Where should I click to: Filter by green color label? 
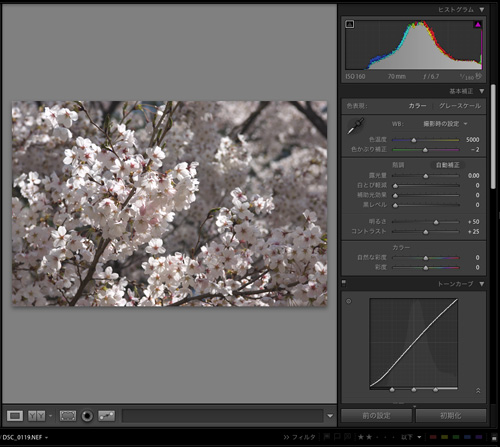point(456,437)
